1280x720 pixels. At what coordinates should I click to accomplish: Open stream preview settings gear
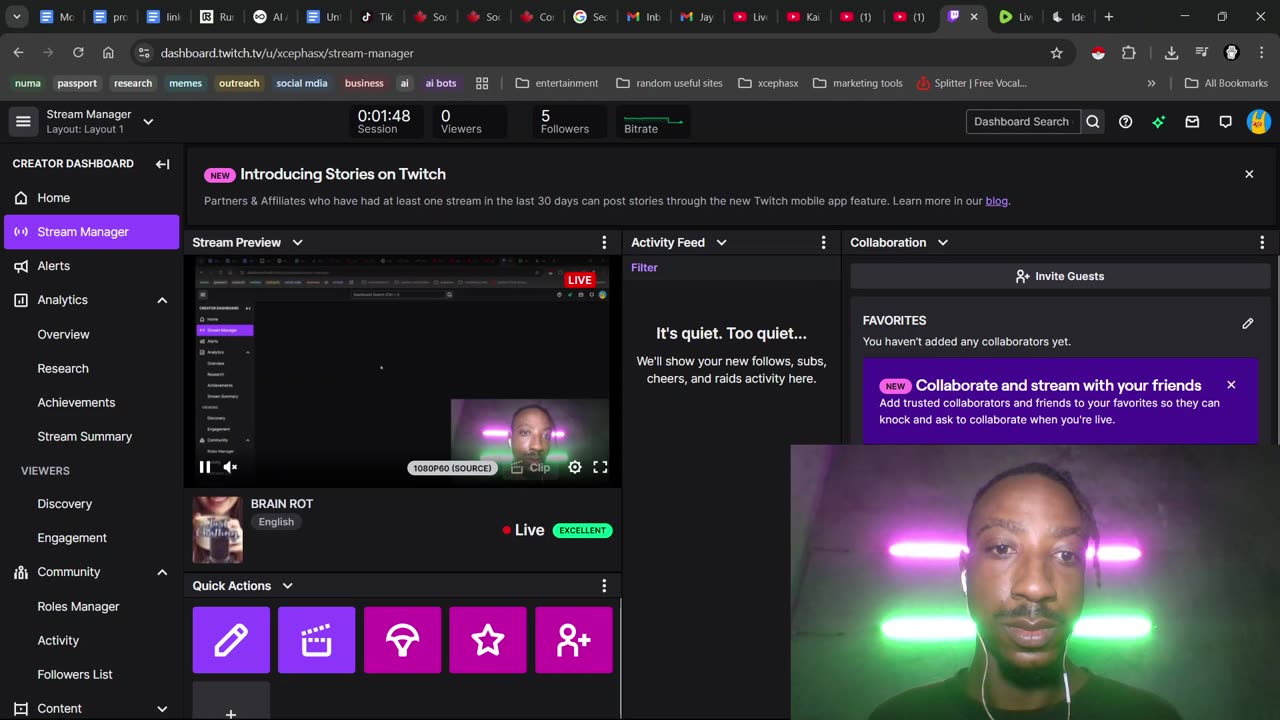575,467
